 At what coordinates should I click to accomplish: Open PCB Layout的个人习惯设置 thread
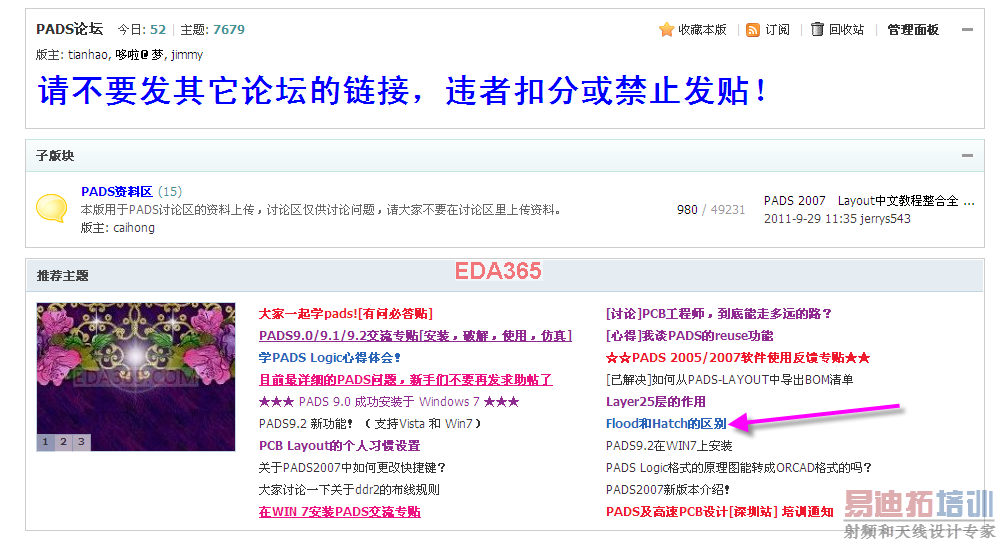(339, 446)
